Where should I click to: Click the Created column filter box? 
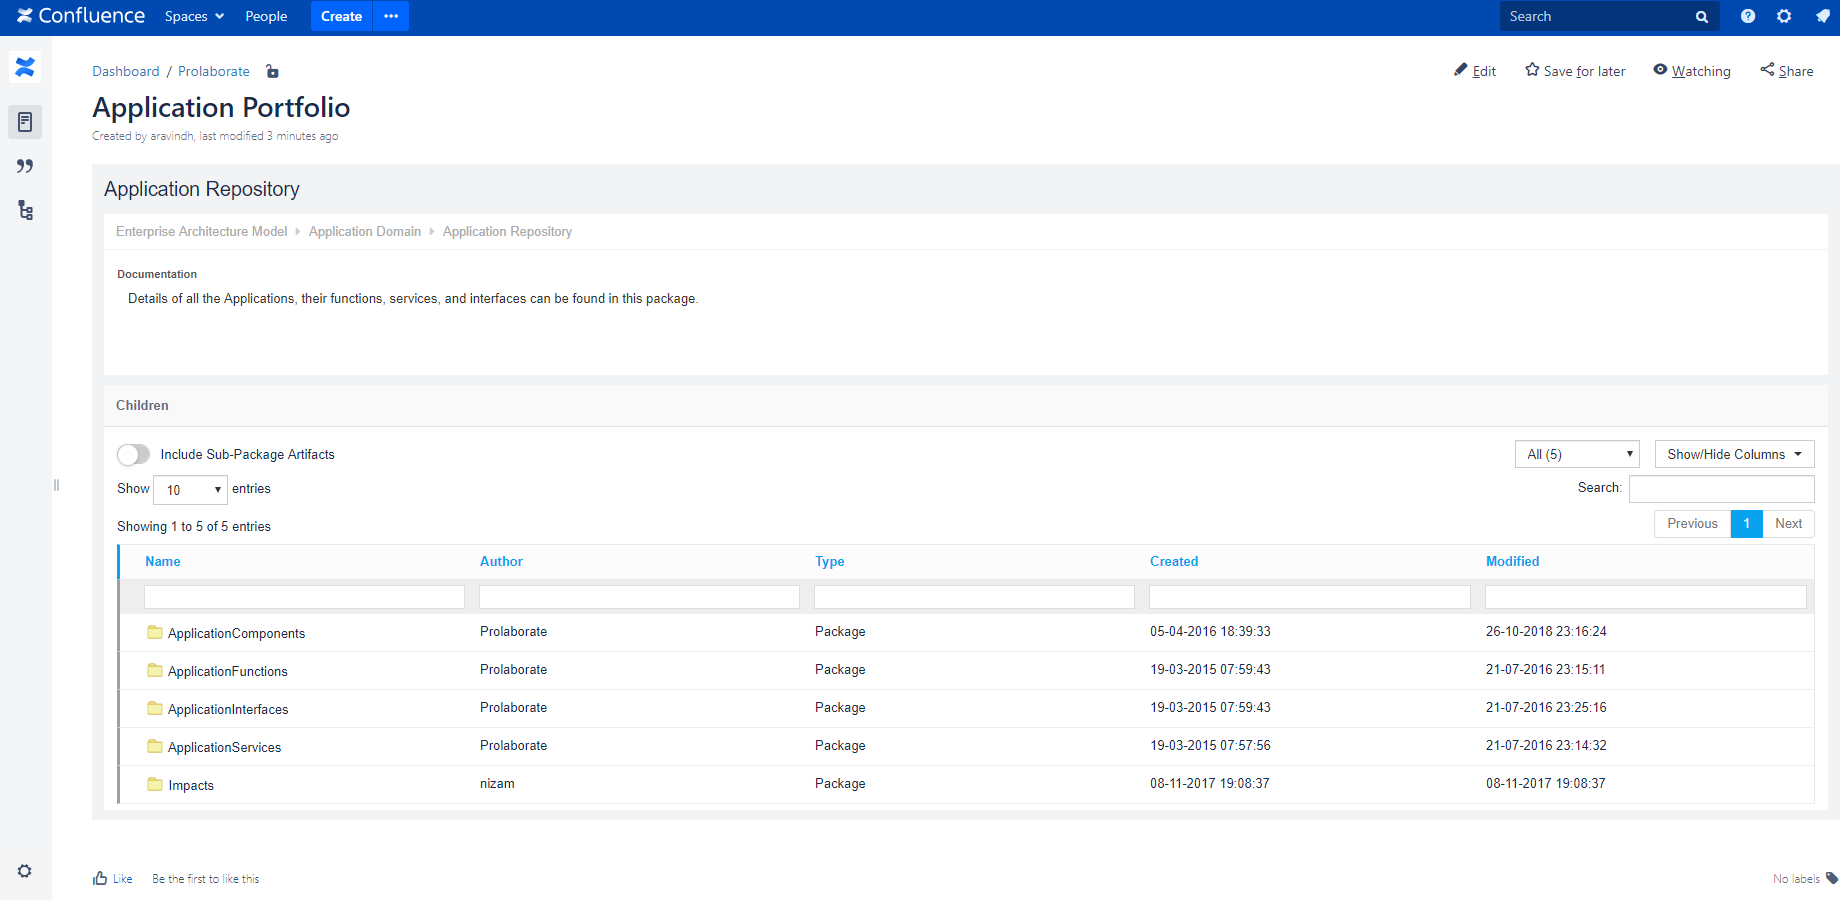1310,597
